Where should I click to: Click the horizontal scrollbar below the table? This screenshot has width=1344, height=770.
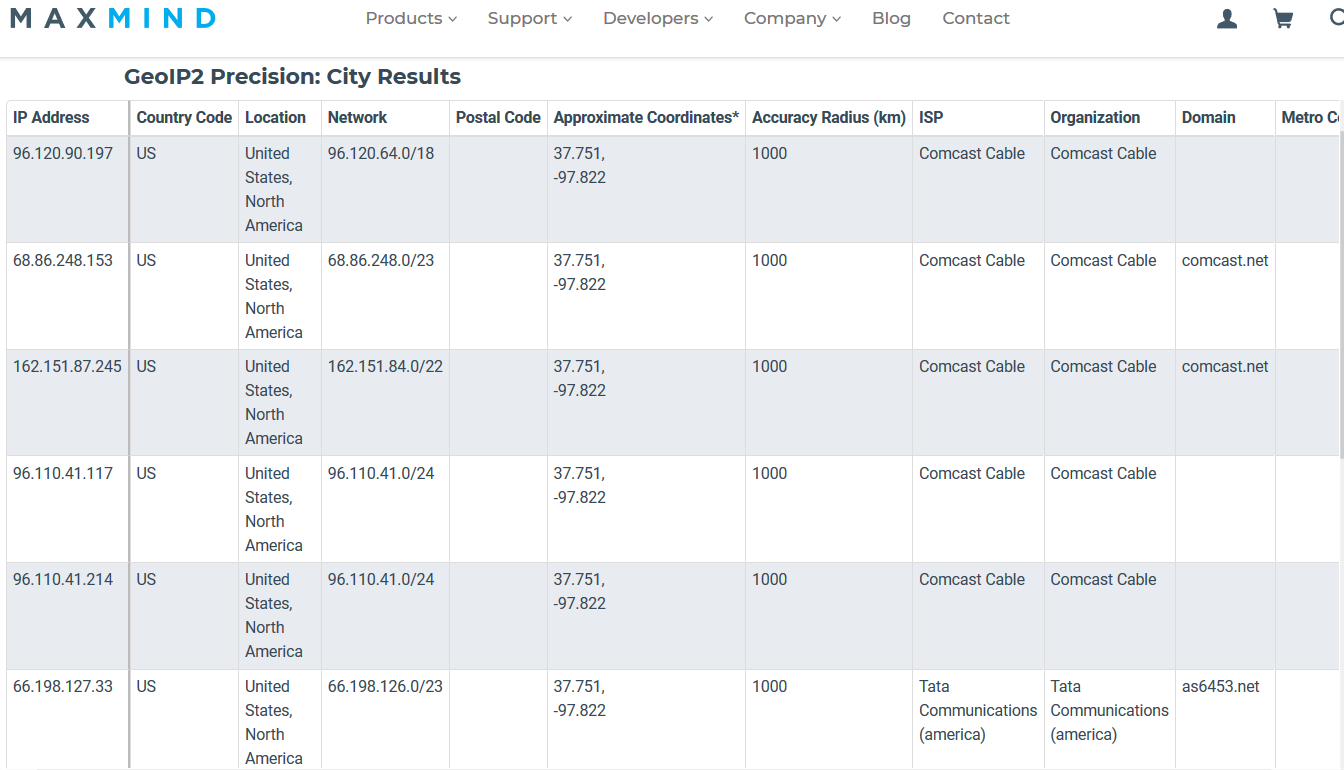[x=670, y=765]
